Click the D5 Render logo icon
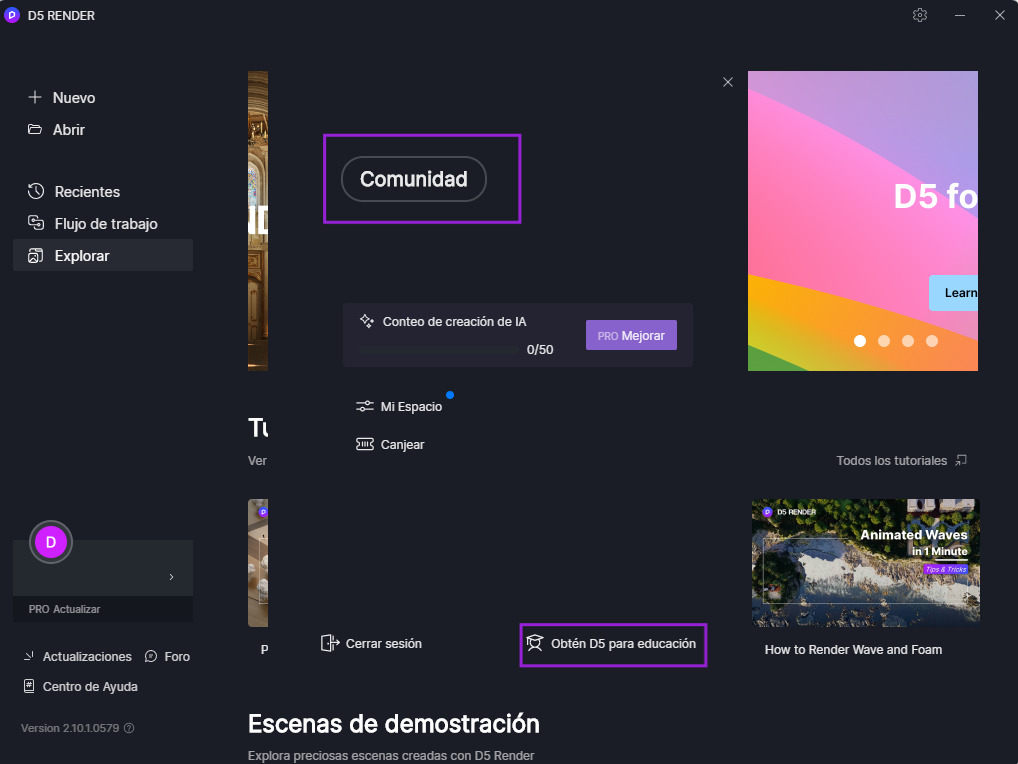This screenshot has width=1018, height=764. [x=13, y=15]
